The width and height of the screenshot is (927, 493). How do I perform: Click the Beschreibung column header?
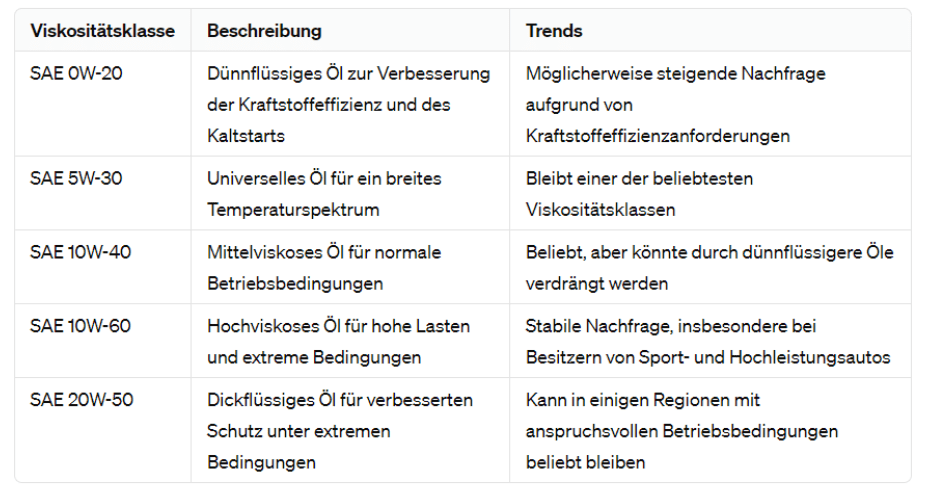click(x=264, y=31)
